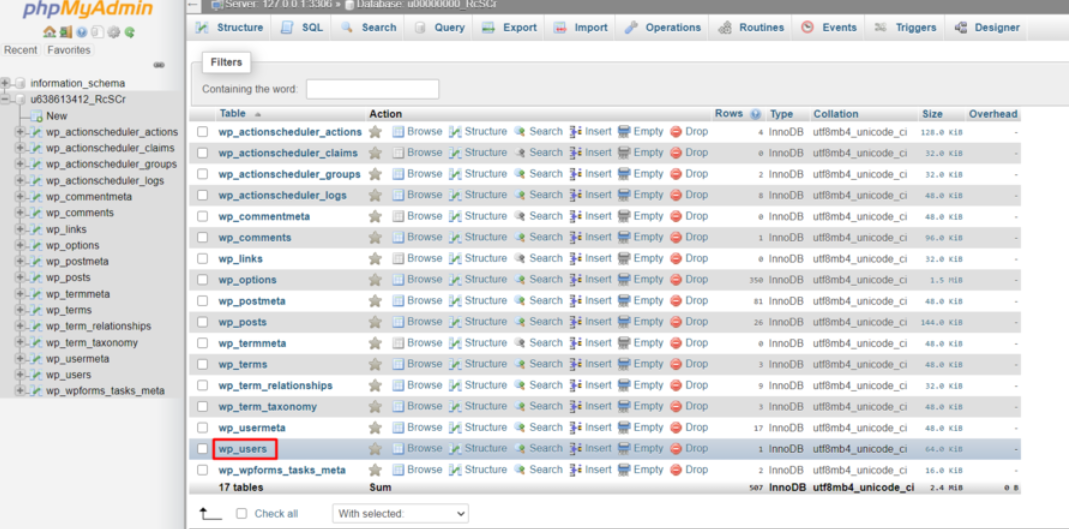The height and width of the screenshot is (529, 1069).
Task: Expand wp_posts in the sidebar tree
Action: pos(20,278)
